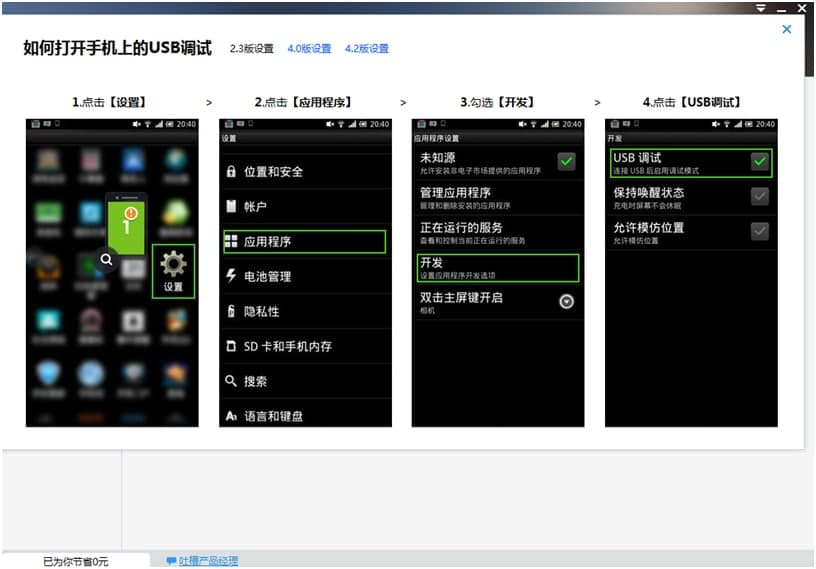Select the highlighted 应用程序 row
816x569 pixels.
click(x=305, y=242)
